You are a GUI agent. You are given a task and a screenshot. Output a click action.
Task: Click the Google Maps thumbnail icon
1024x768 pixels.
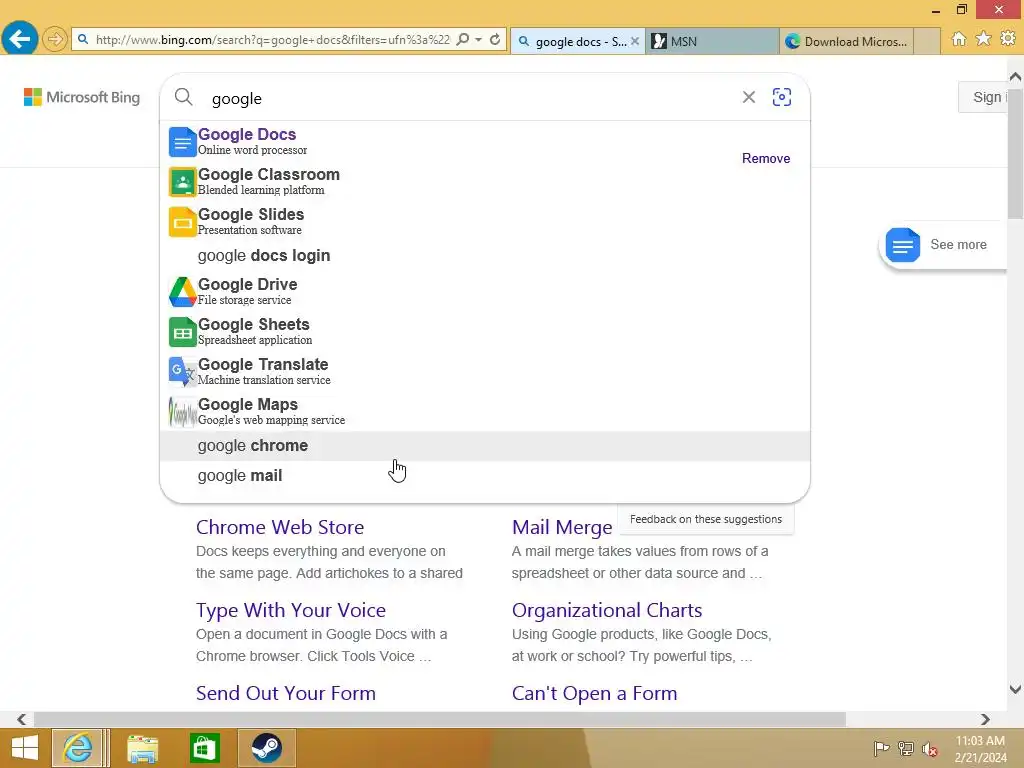coord(182,412)
